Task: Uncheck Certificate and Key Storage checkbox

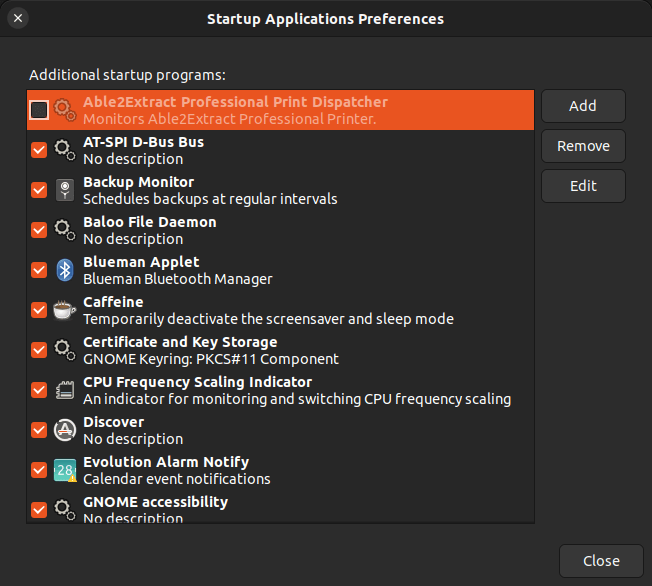Action: tap(39, 350)
